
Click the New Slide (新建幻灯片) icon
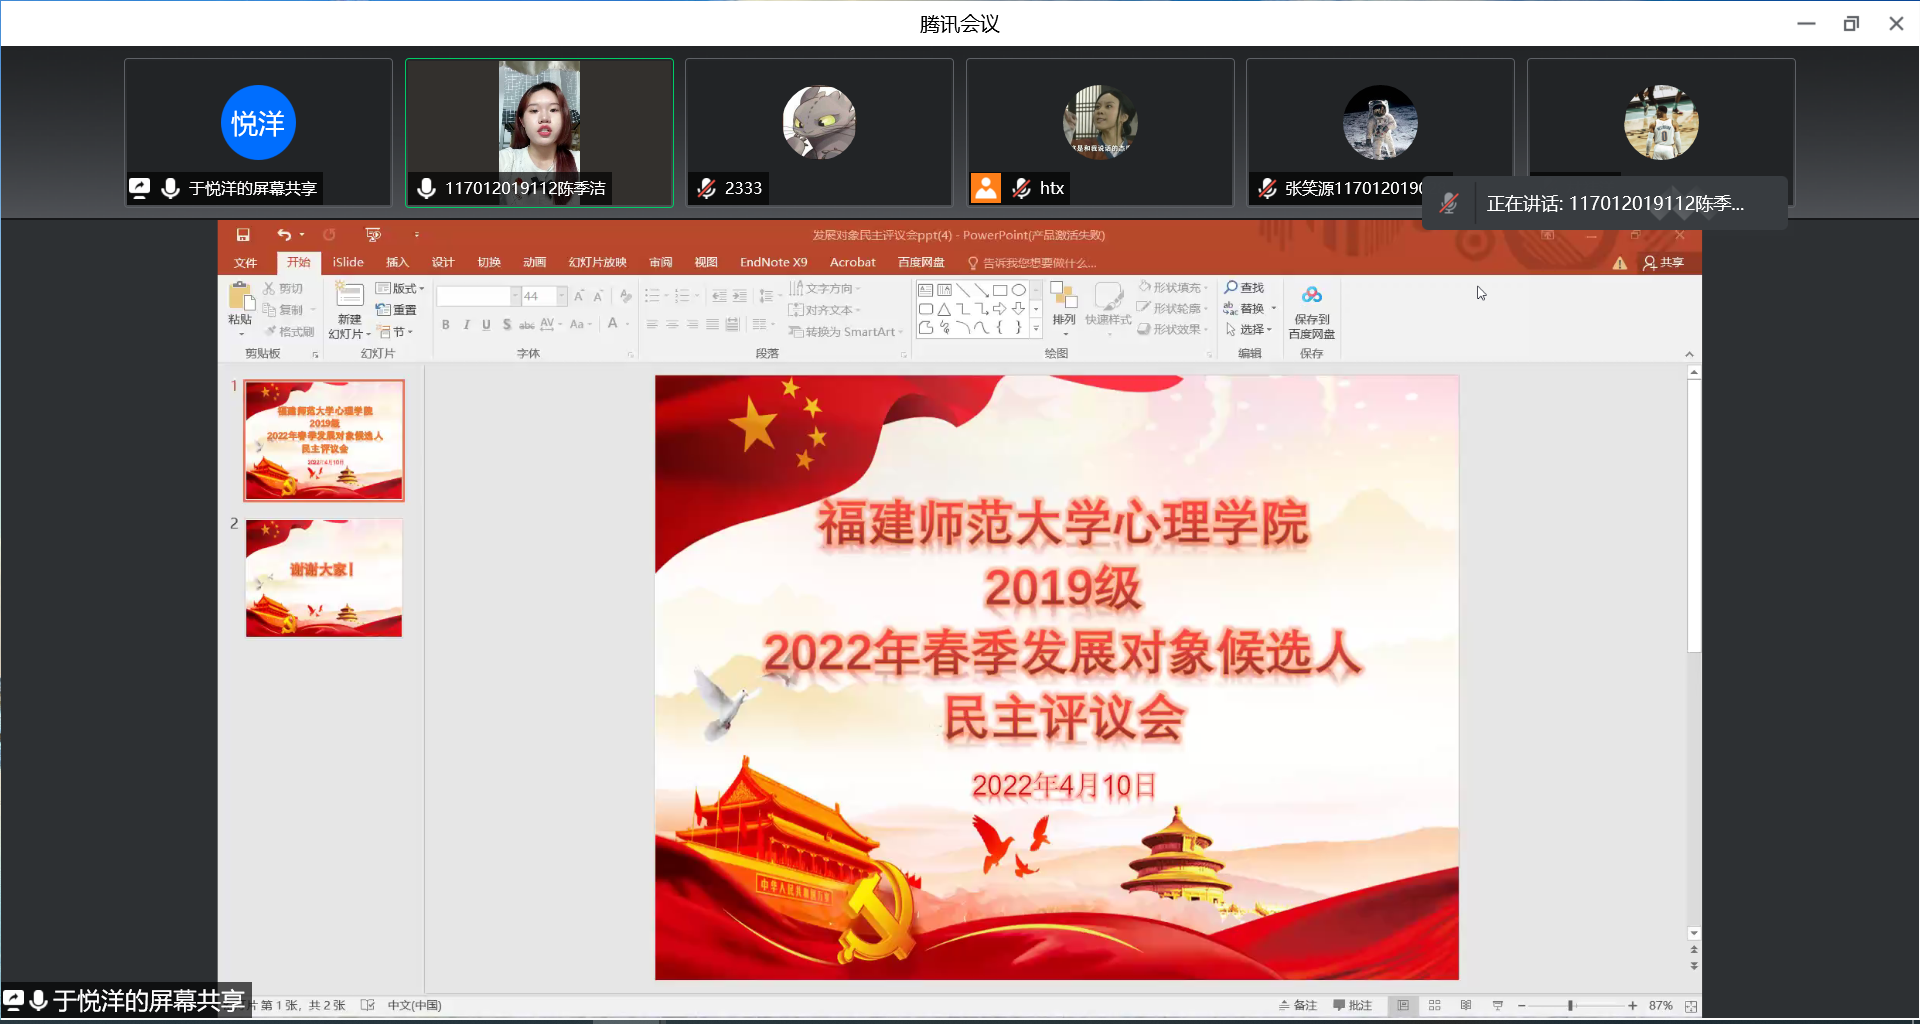tap(349, 296)
